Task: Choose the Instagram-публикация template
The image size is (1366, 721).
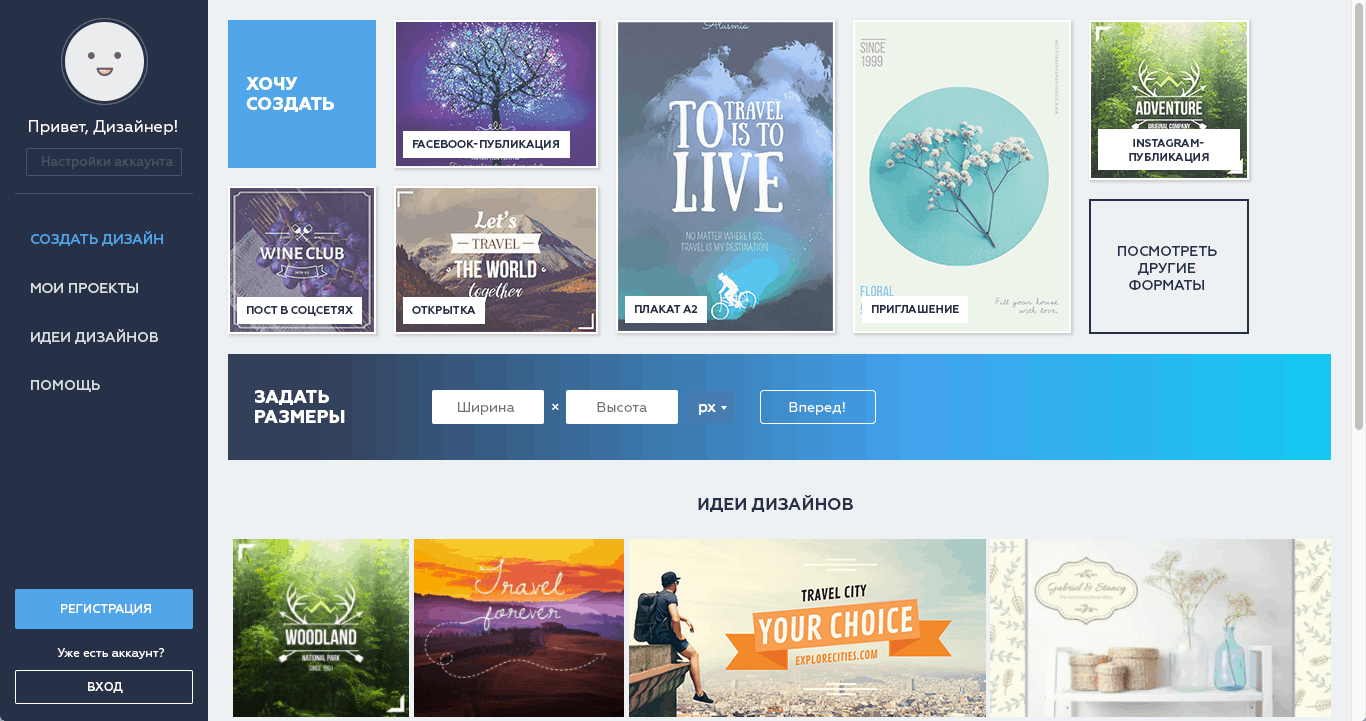Action: [x=1169, y=100]
